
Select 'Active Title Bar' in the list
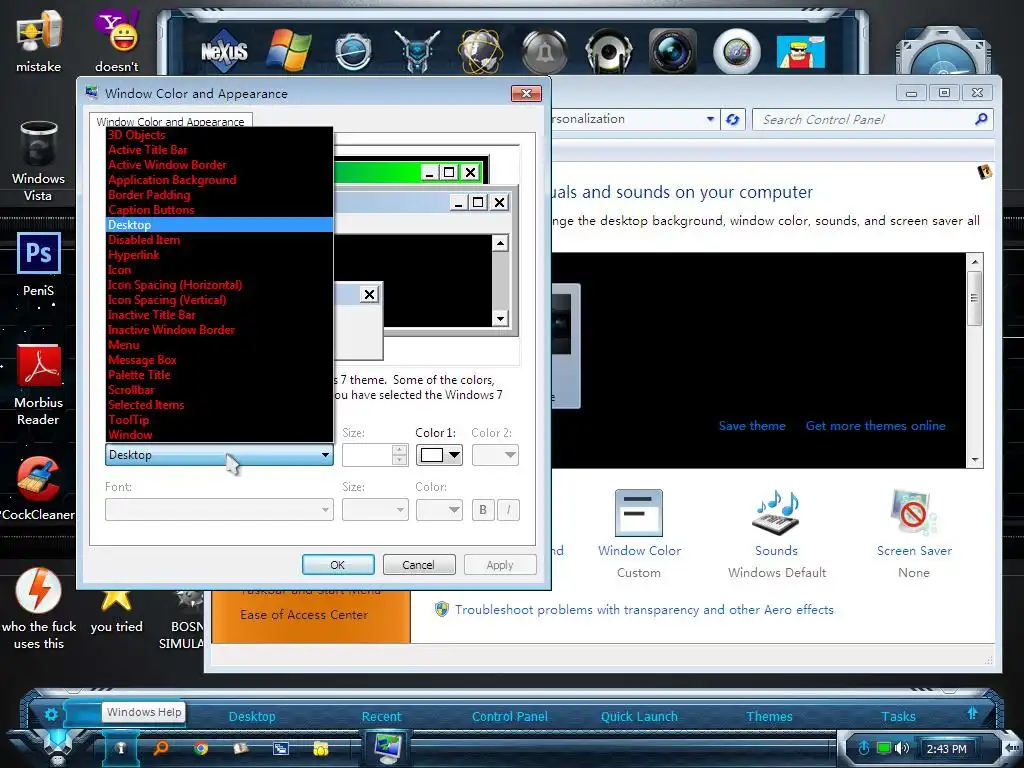tap(219, 150)
